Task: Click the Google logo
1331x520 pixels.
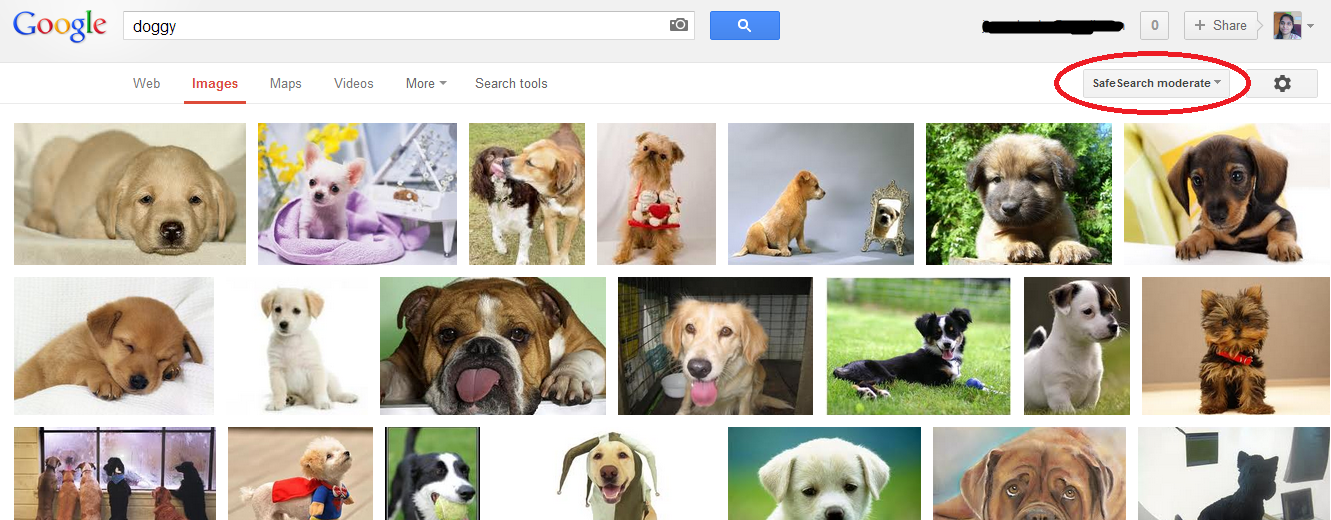Action: click(x=60, y=26)
